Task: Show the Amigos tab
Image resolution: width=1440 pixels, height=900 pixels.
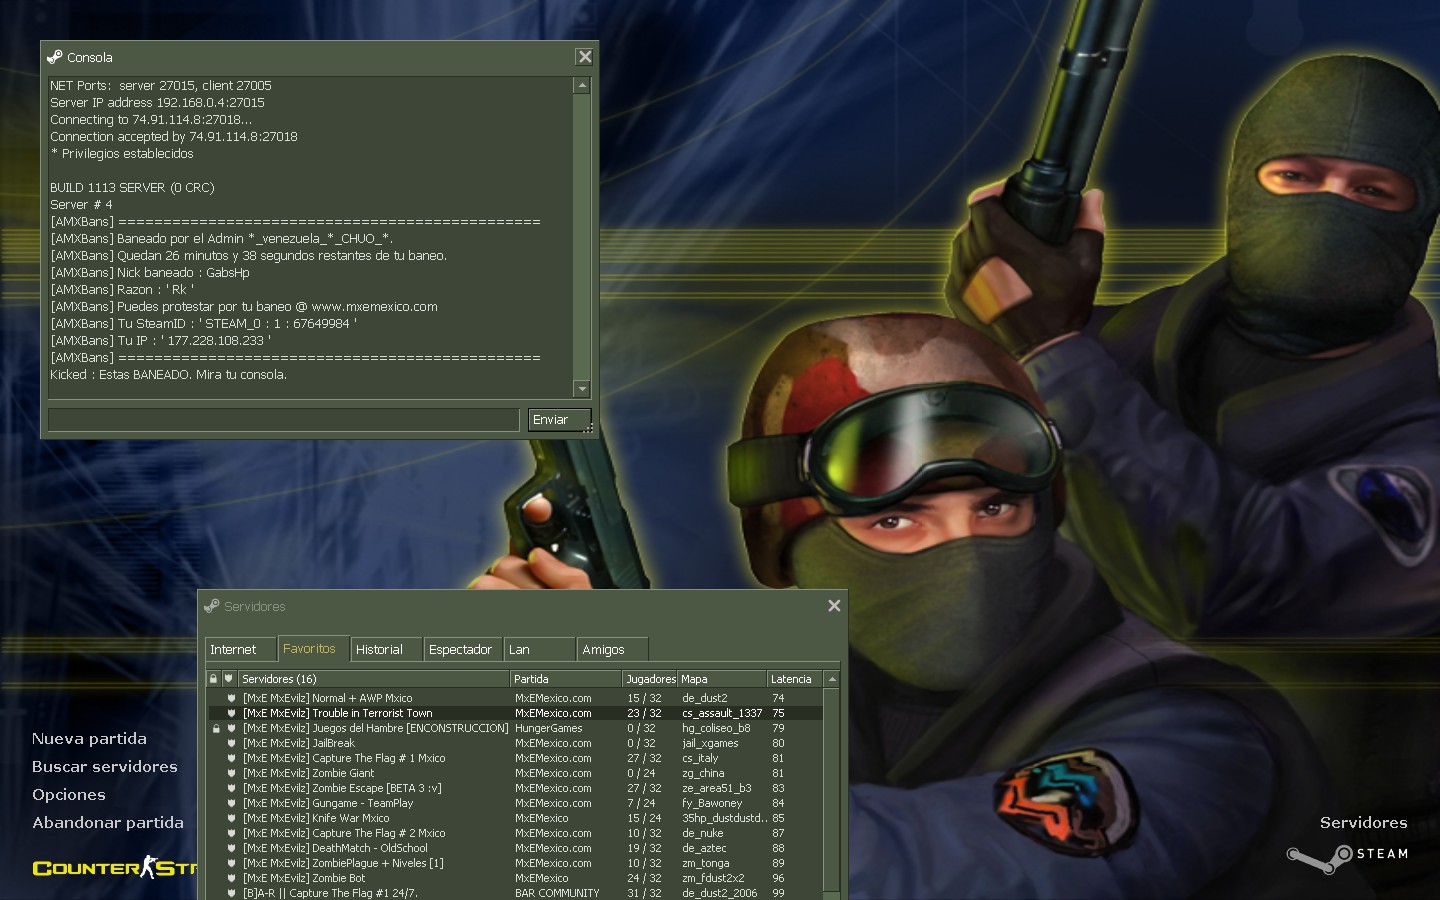Action: click(613, 649)
